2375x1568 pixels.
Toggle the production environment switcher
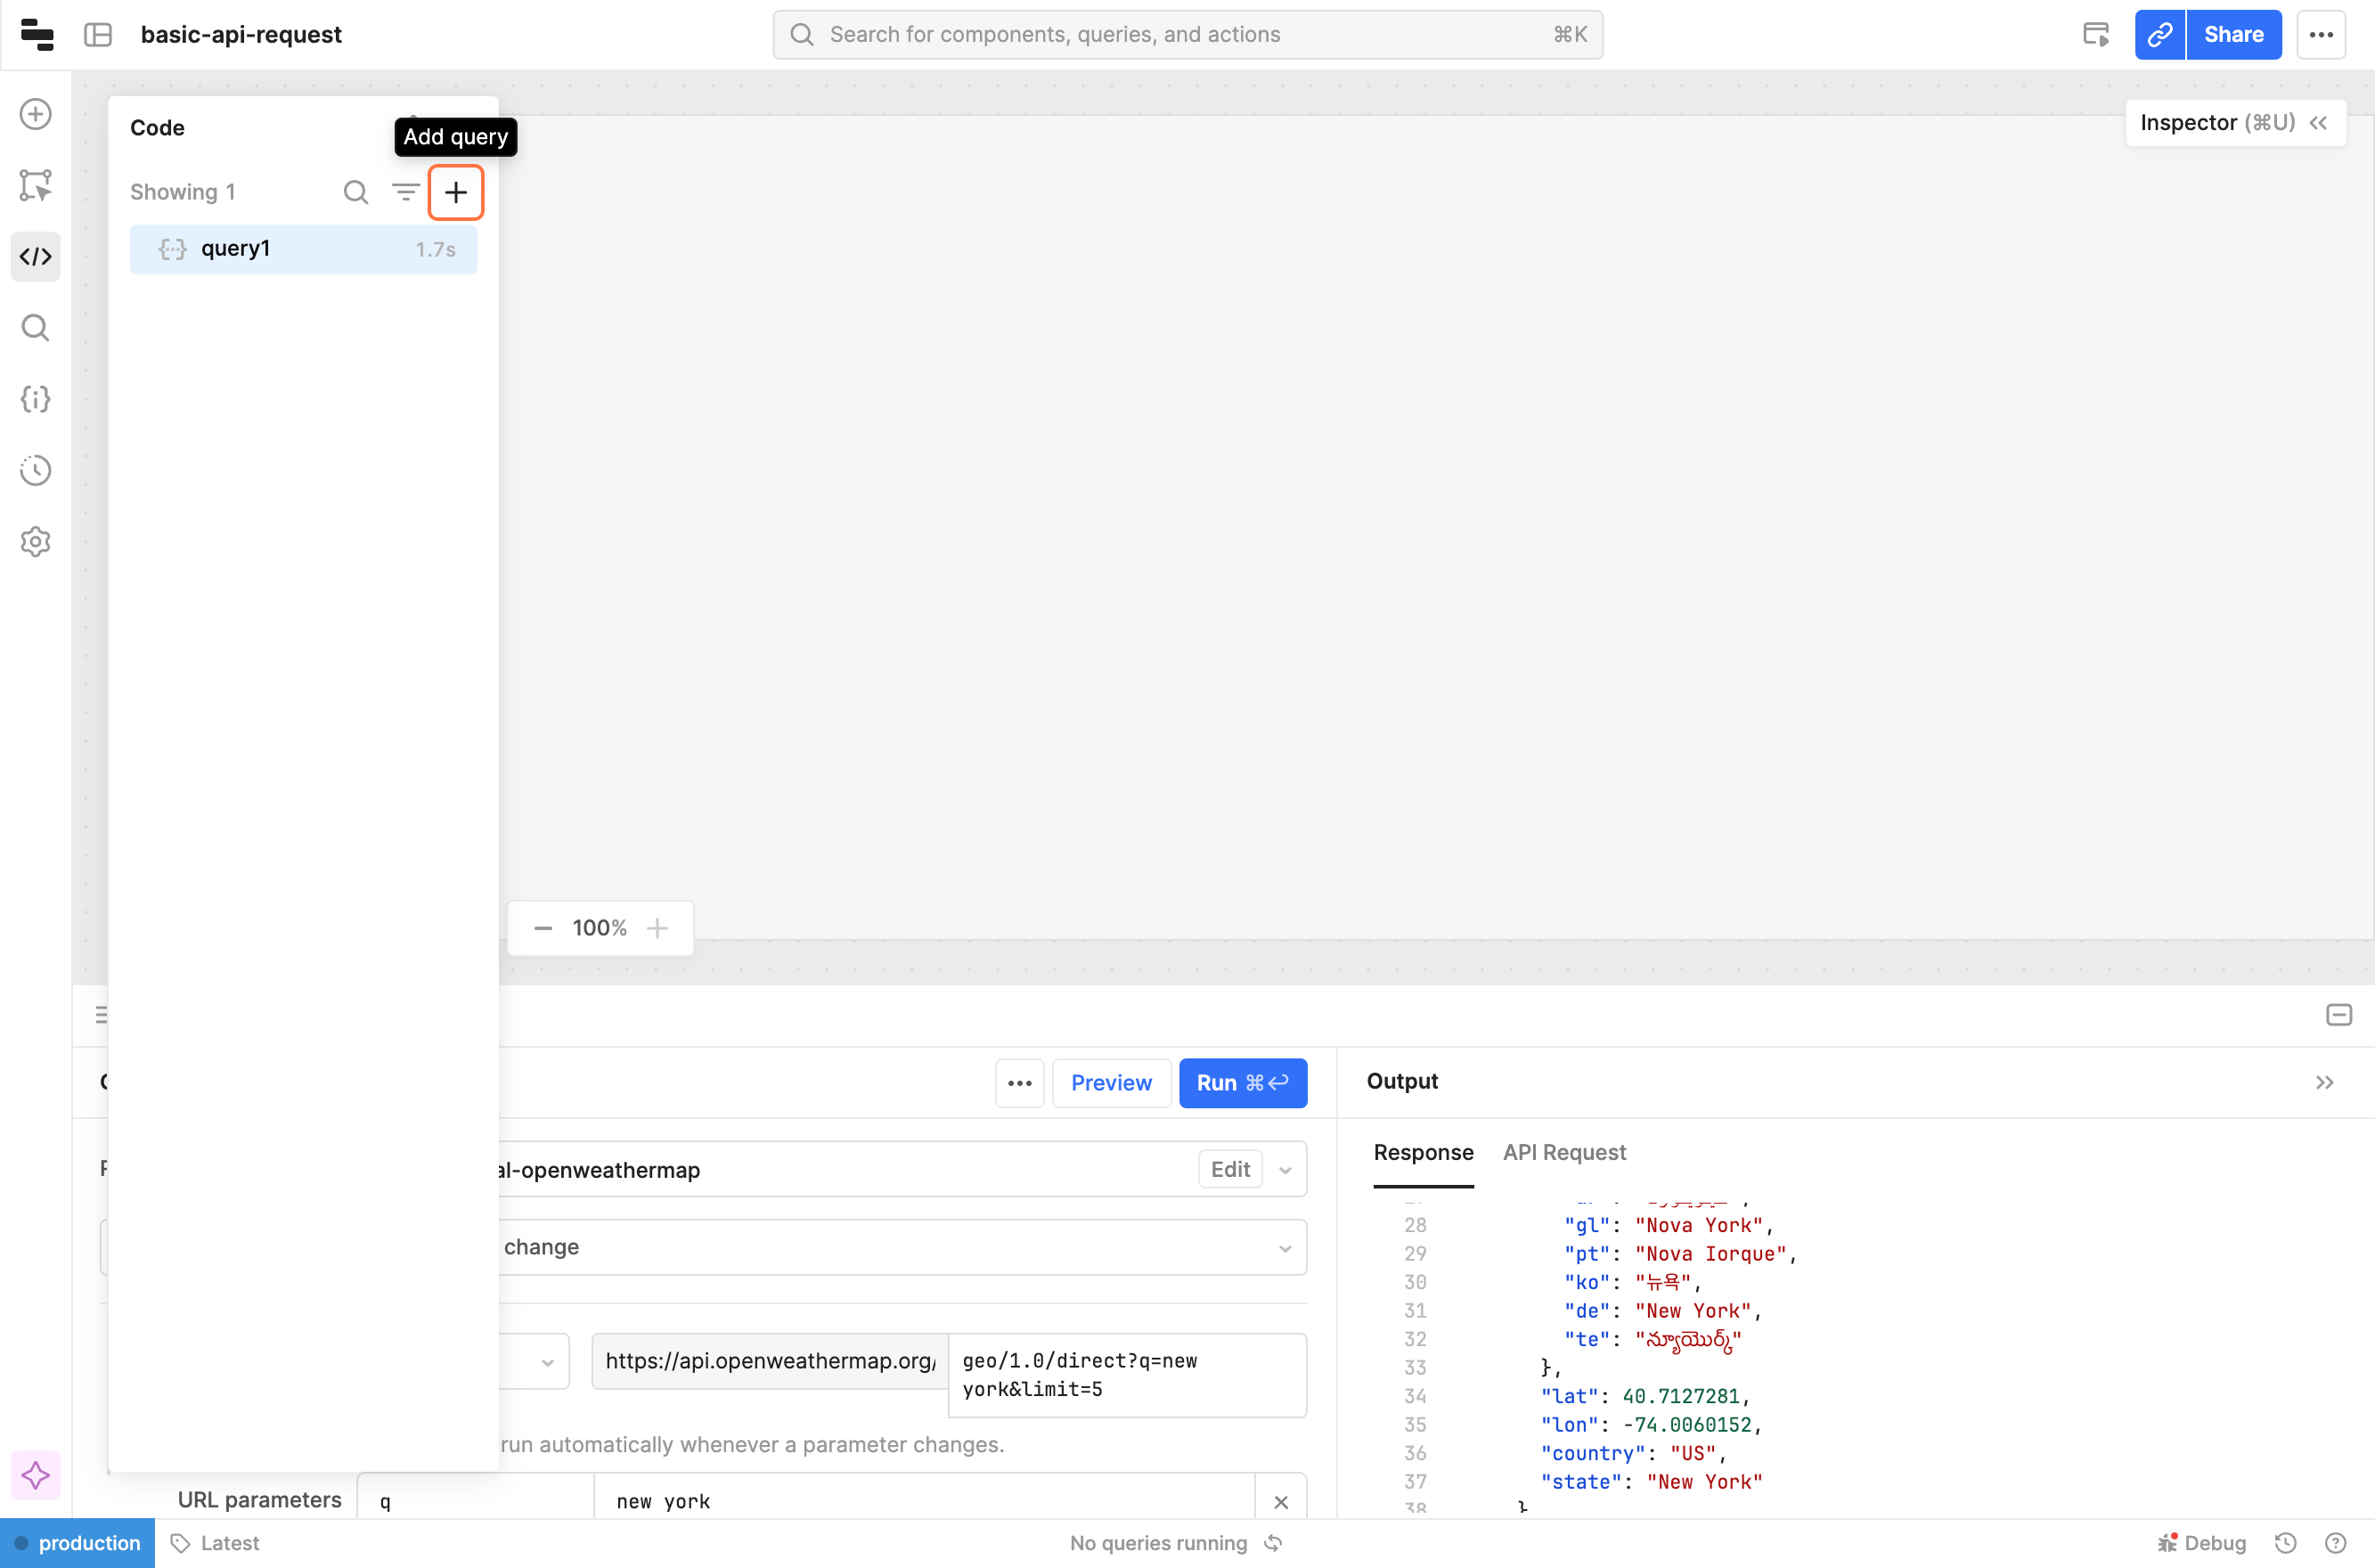tap(78, 1543)
